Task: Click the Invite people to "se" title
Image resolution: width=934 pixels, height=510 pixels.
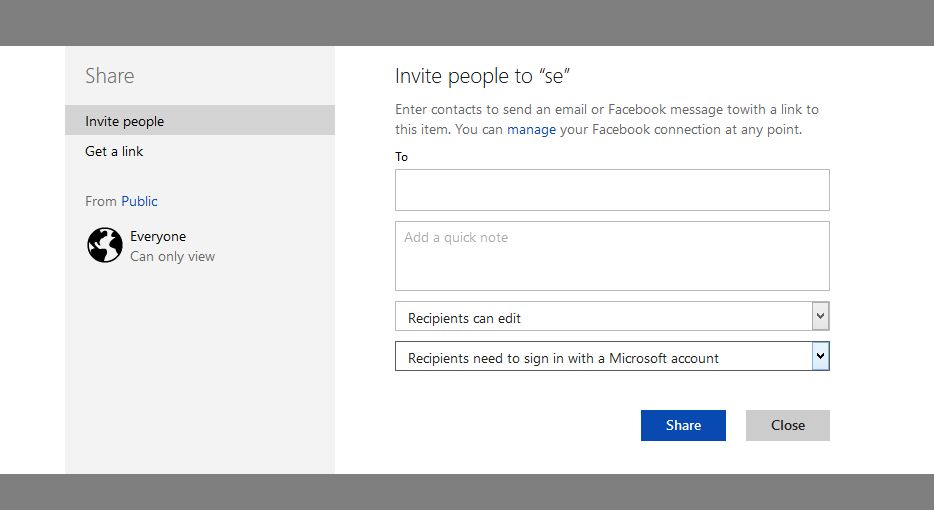Action: pos(483,76)
